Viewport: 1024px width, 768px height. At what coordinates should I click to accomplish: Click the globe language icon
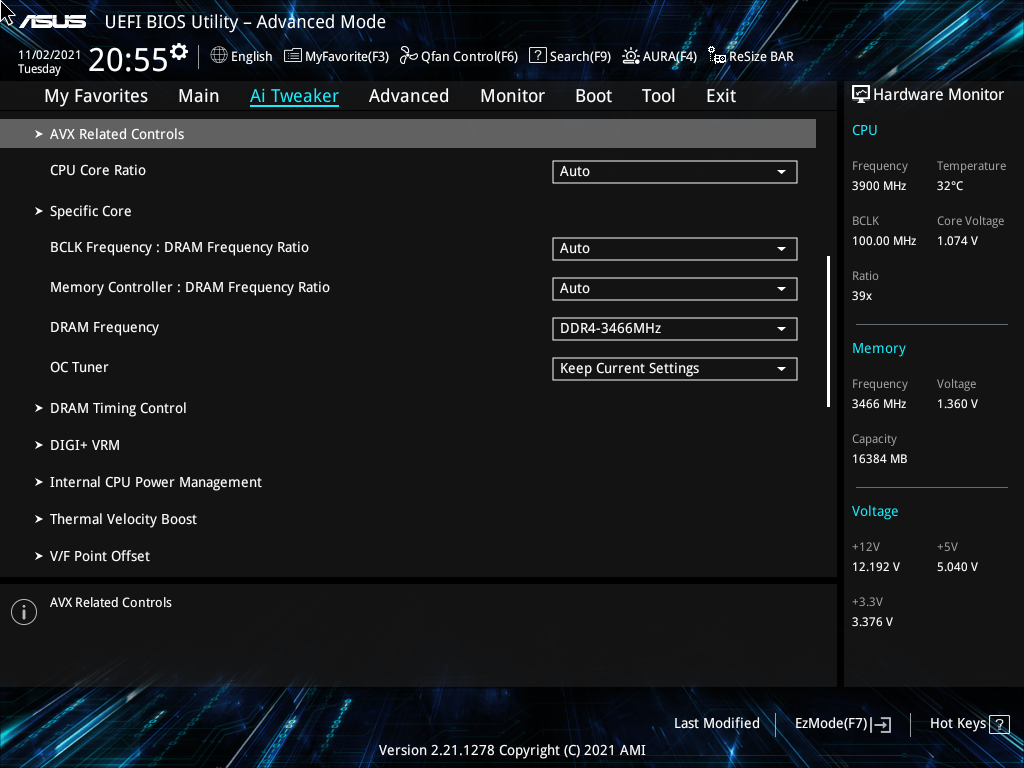[x=219, y=56]
